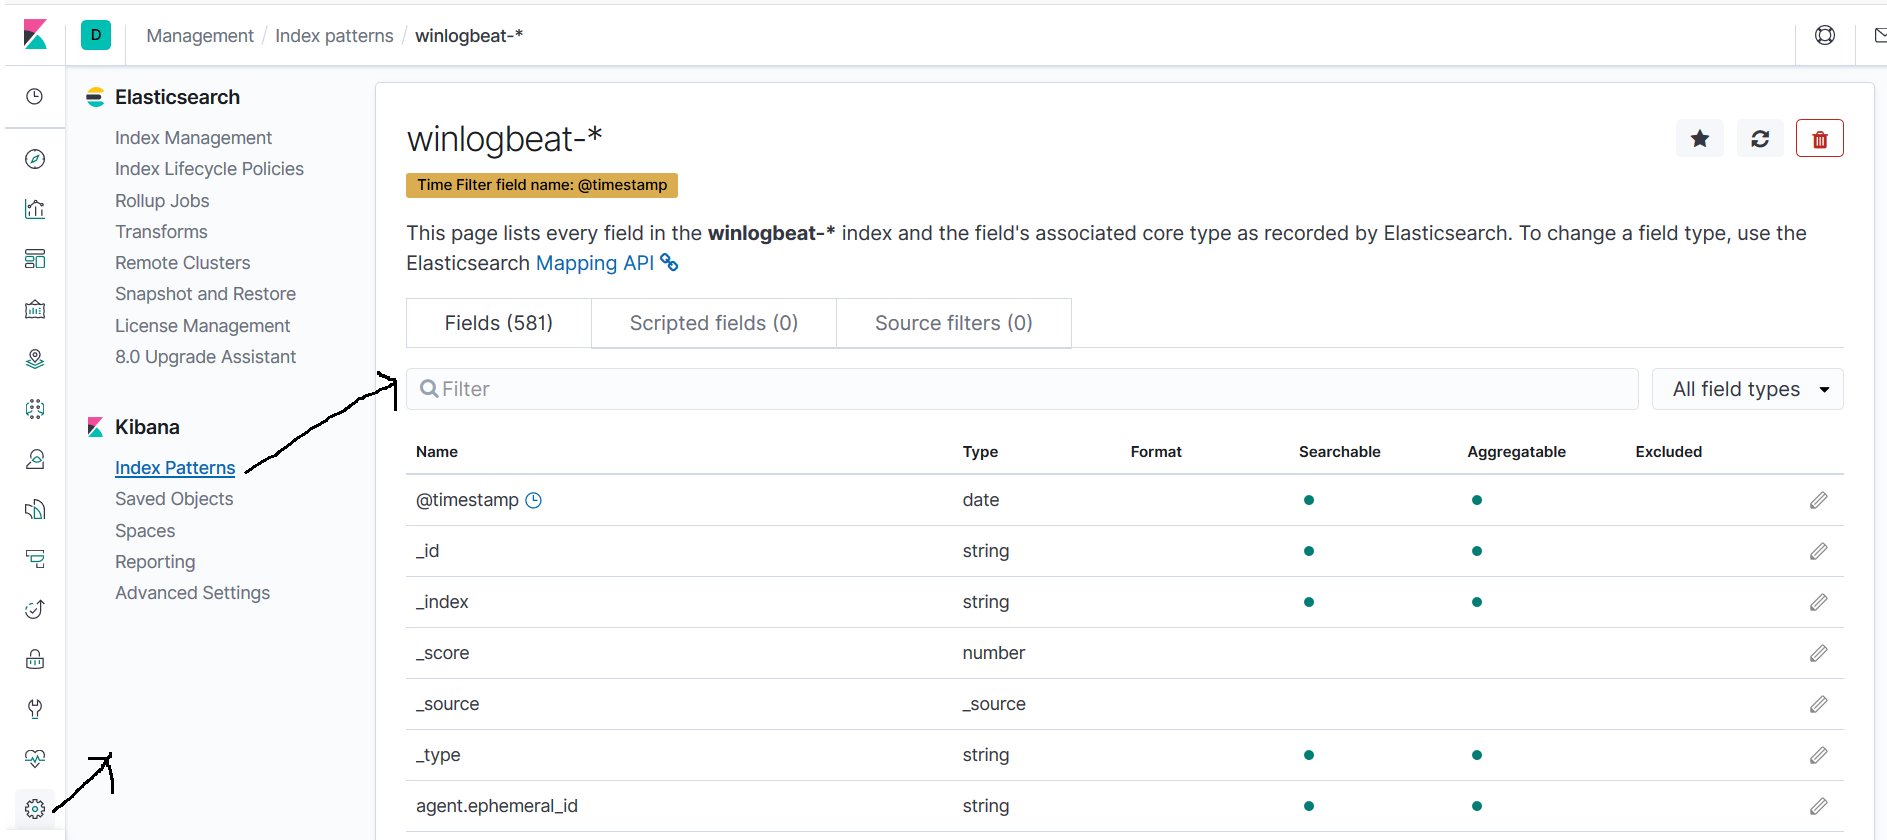Refresh the field list
Viewport: 1887px width, 840px height.
(1760, 139)
